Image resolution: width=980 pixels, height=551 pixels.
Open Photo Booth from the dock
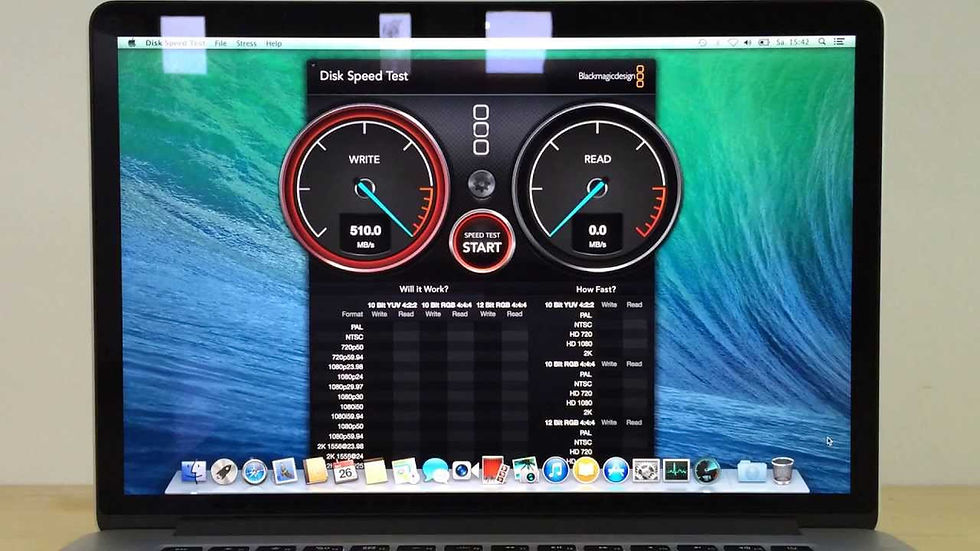(x=494, y=470)
